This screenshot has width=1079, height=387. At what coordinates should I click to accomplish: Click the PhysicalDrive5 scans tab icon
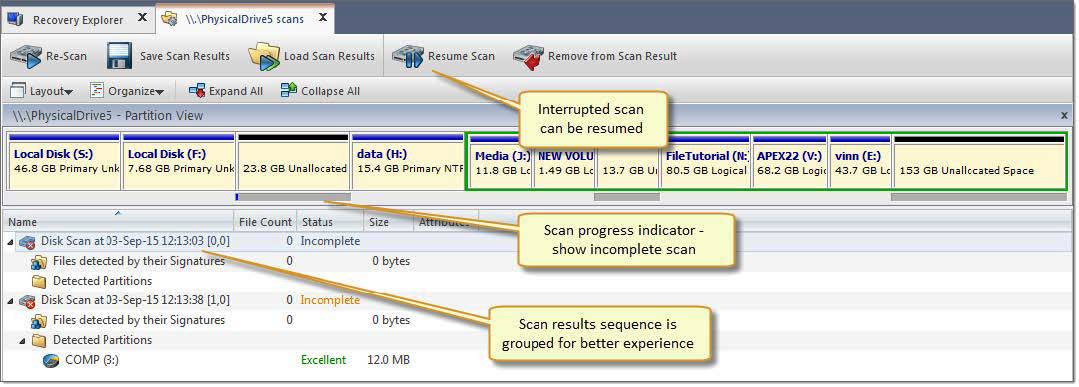tap(169, 19)
